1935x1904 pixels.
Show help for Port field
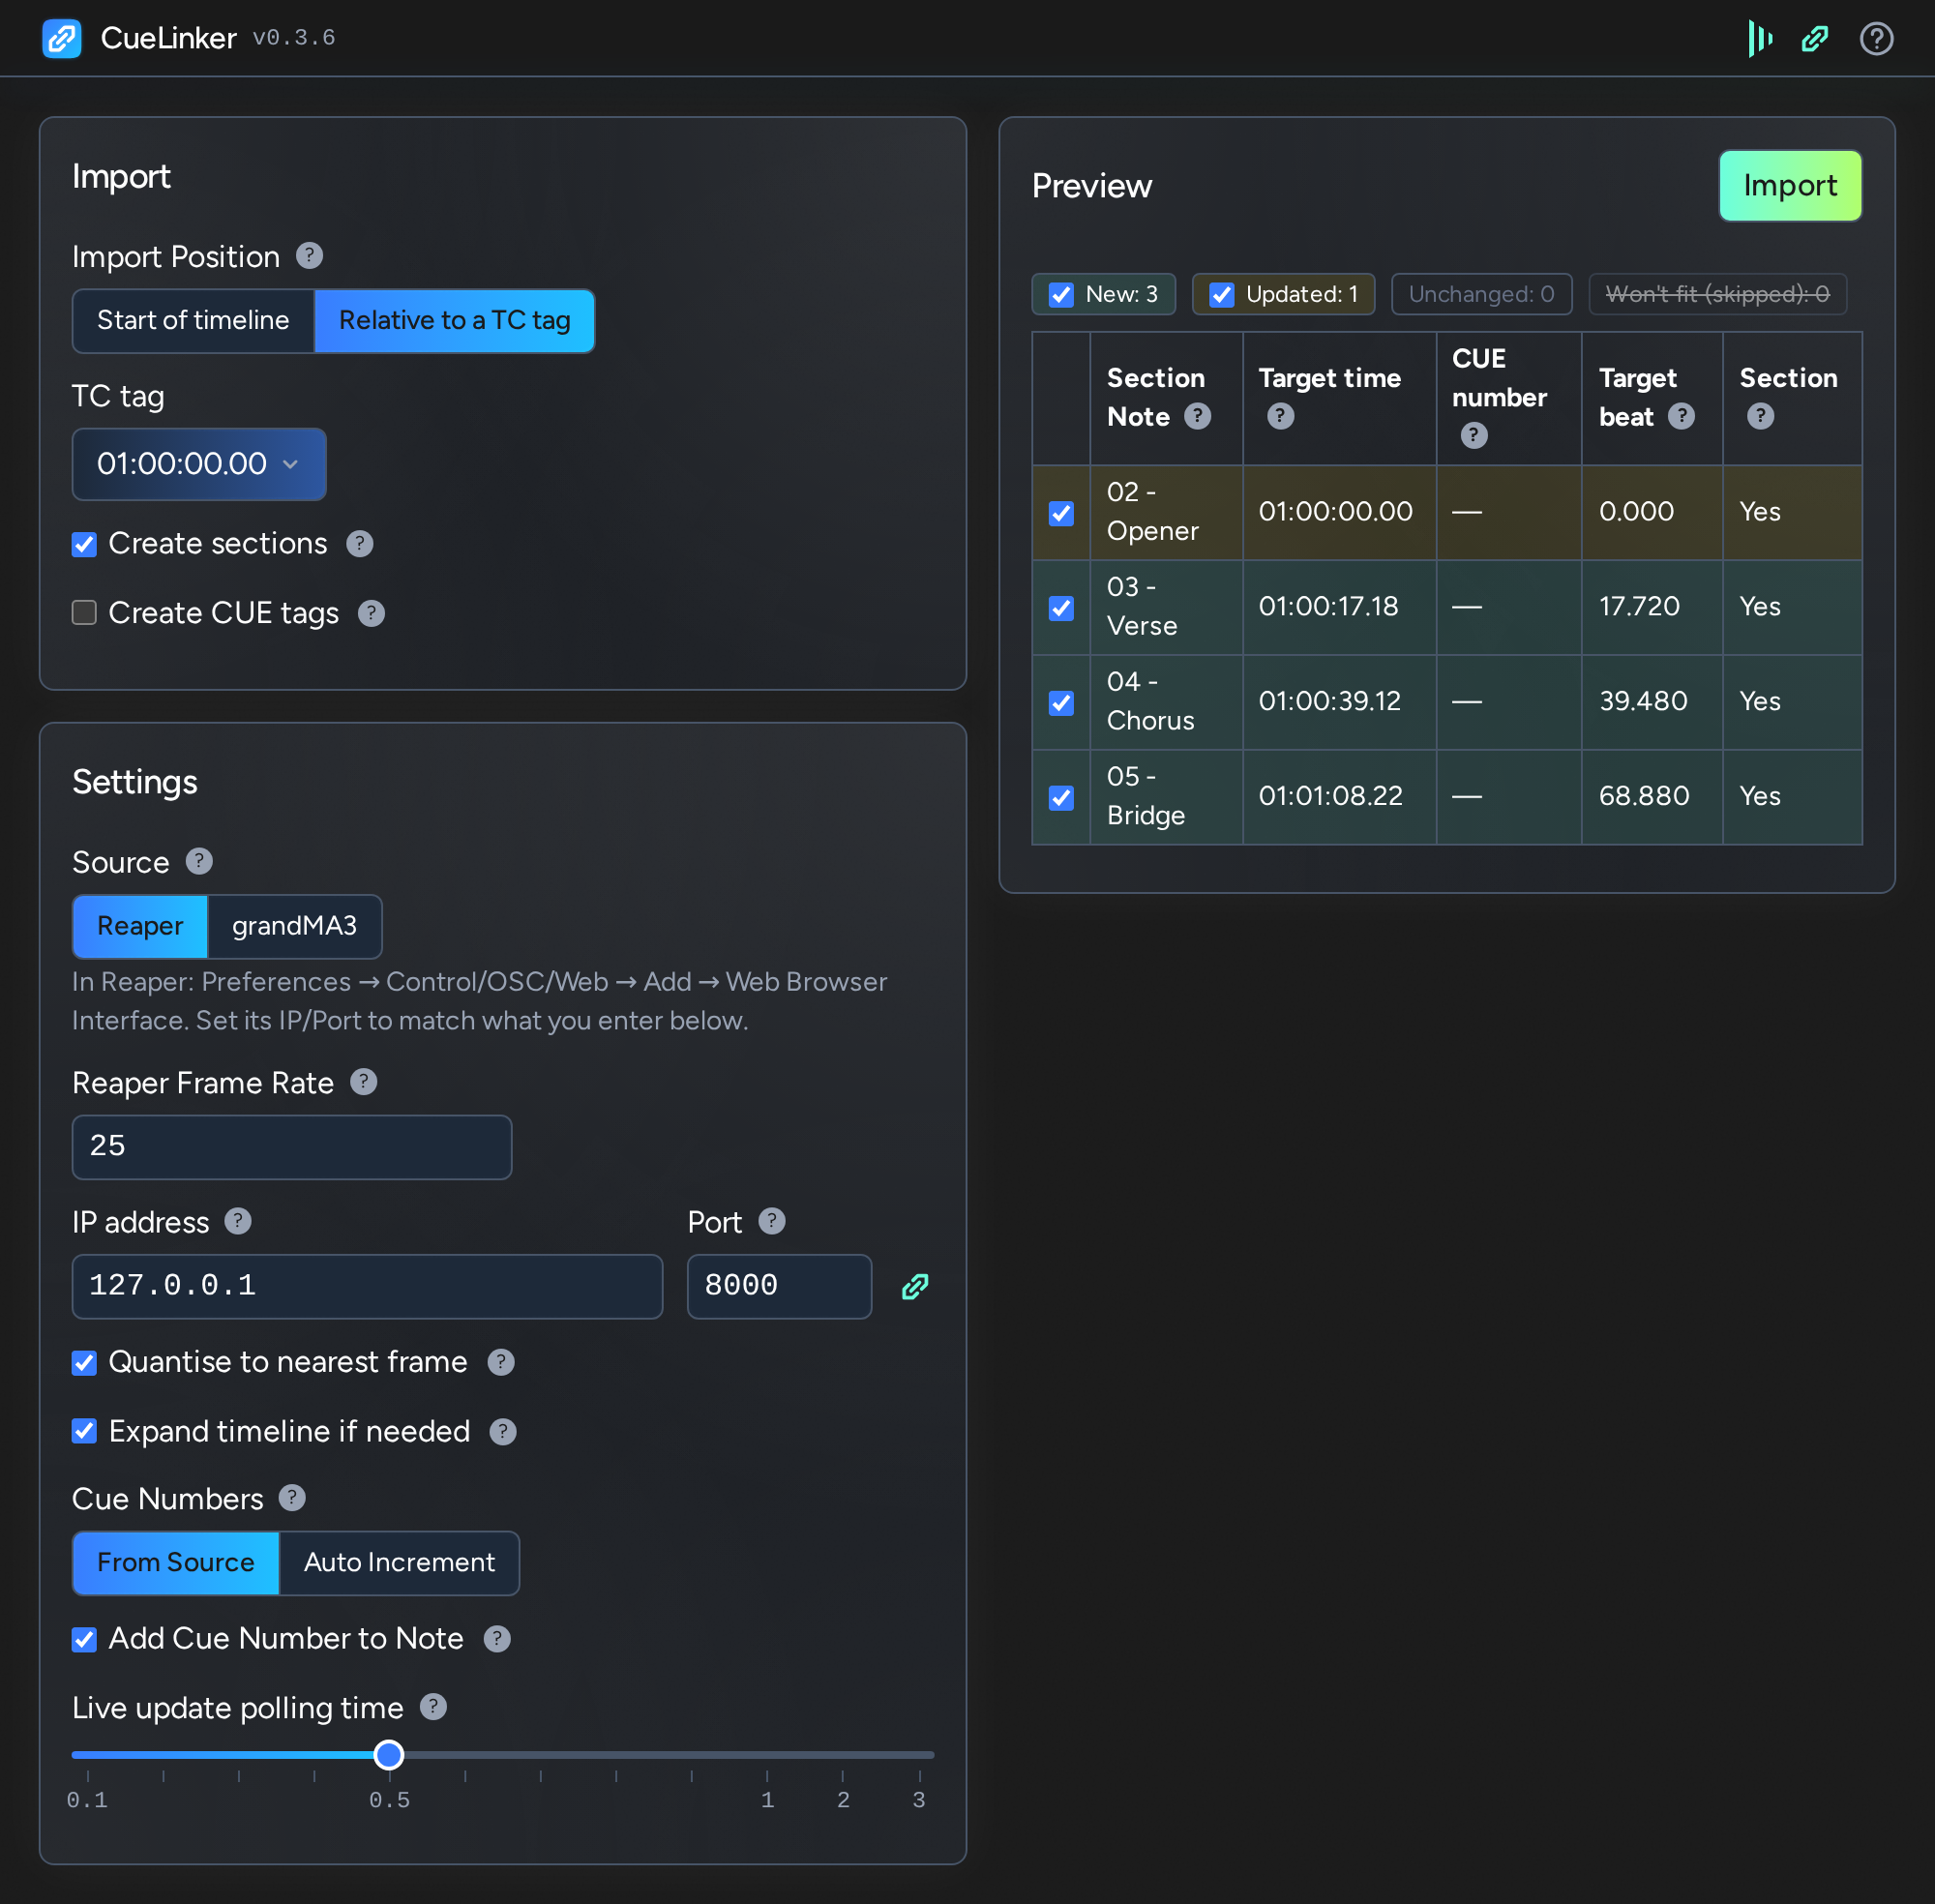pyautogui.click(x=771, y=1221)
